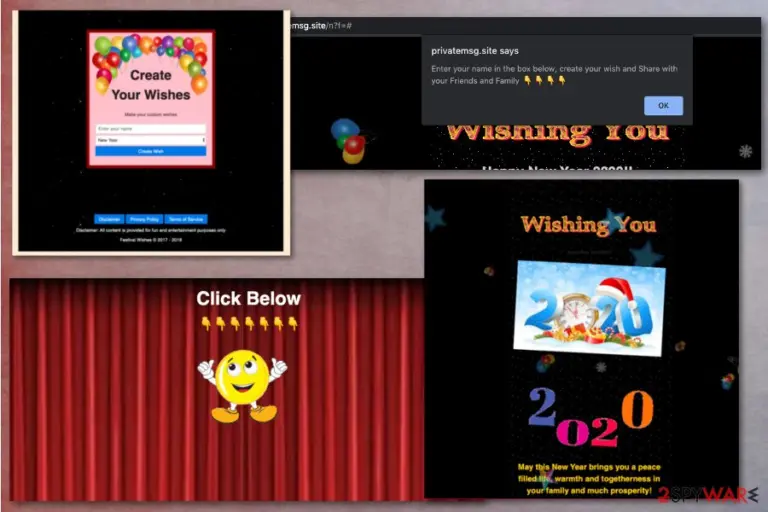This screenshot has height=512, width=768.
Task: Click the 'Click Below' heading text
Action: [248, 298]
